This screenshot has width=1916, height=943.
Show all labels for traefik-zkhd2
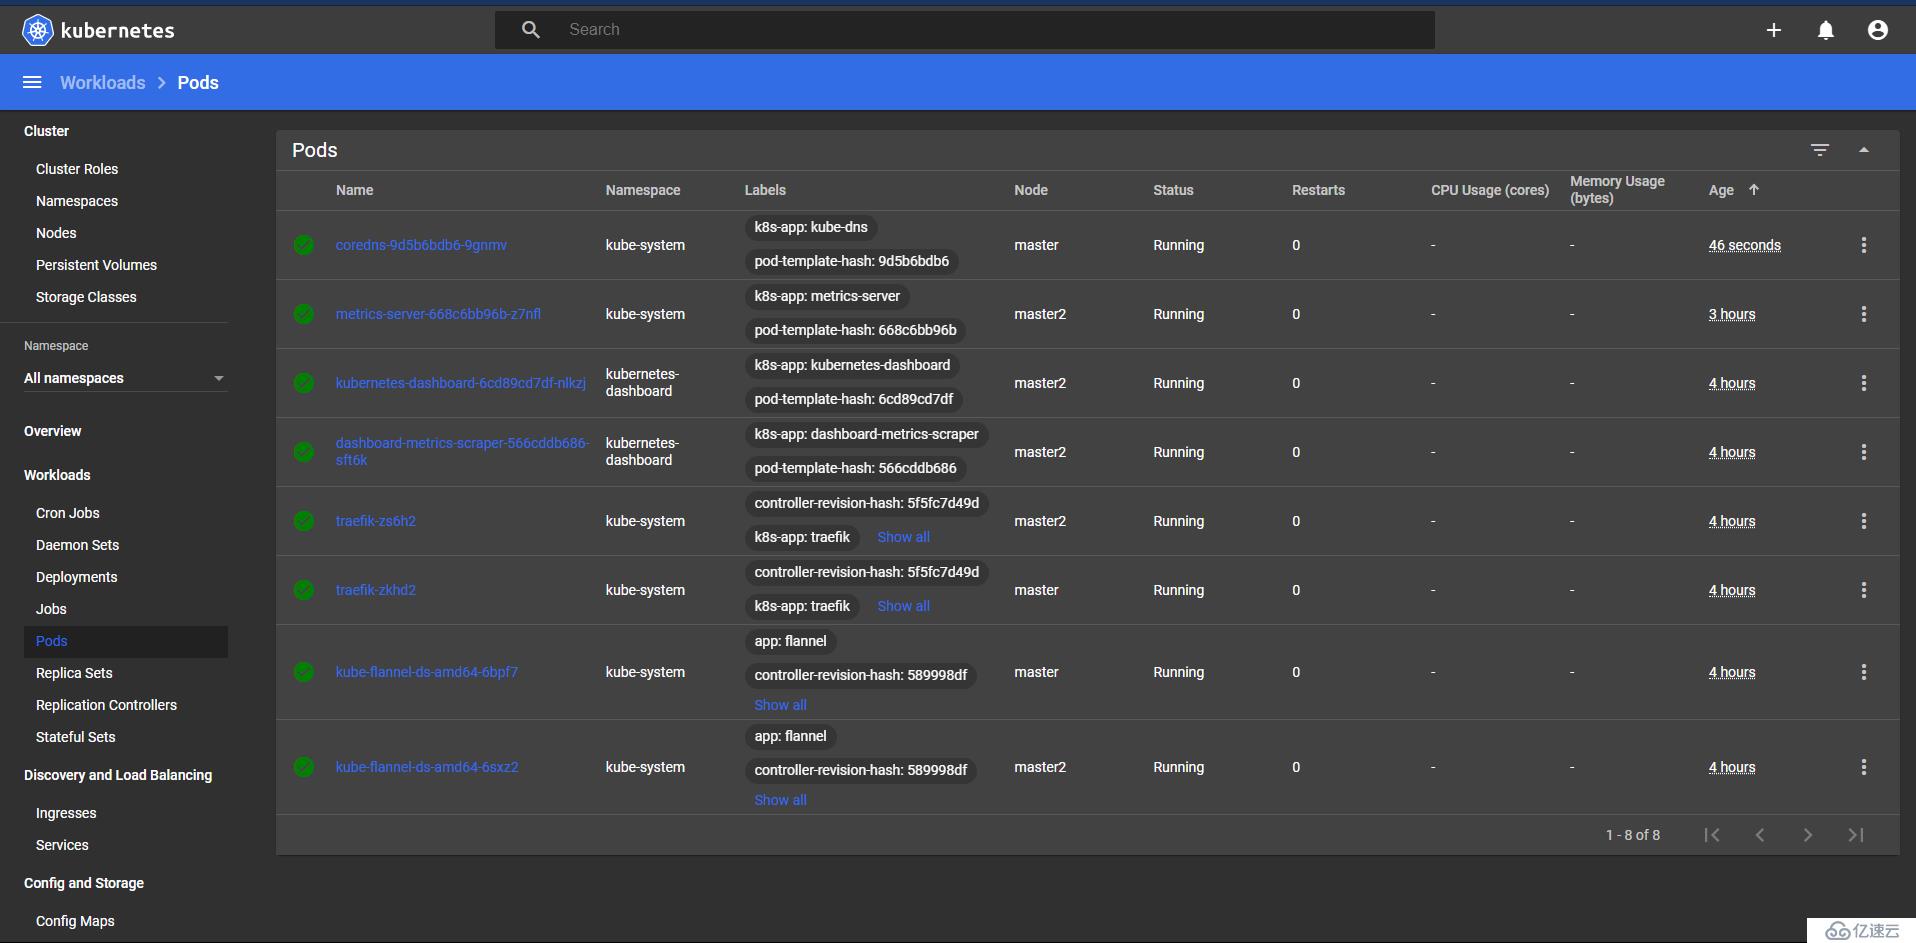click(903, 606)
